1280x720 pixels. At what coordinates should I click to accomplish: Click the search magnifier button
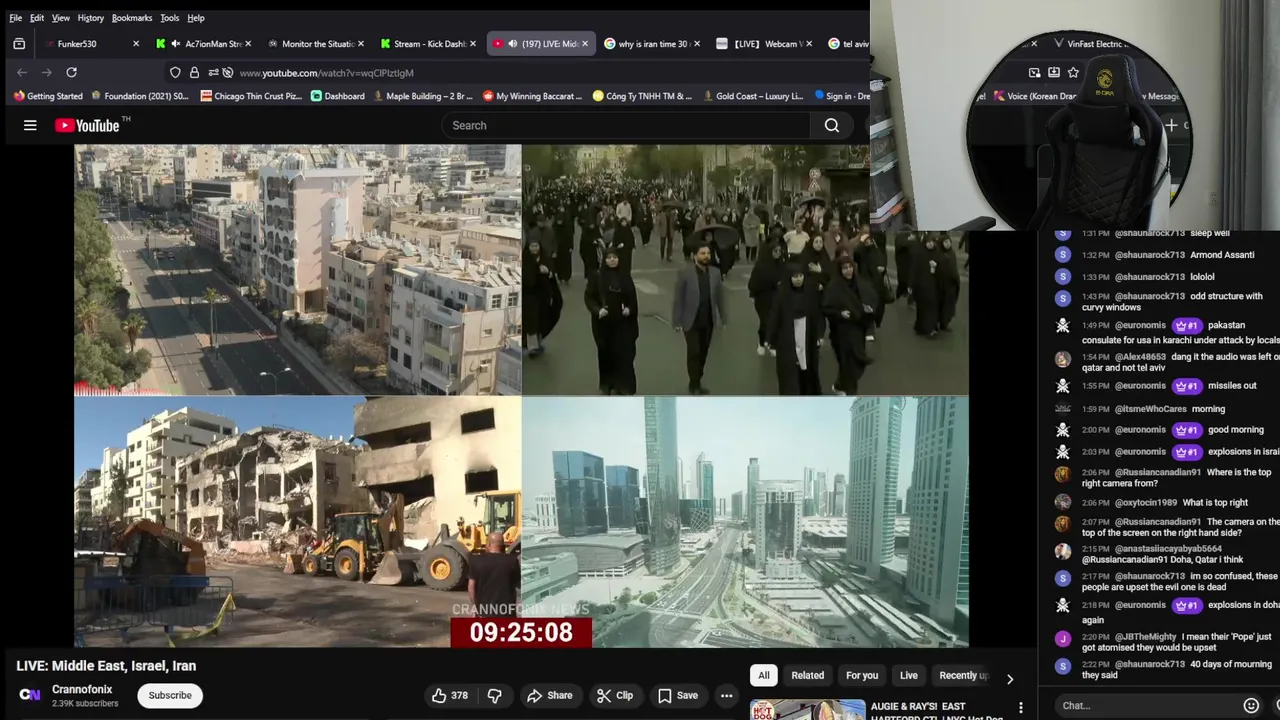[x=832, y=125]
